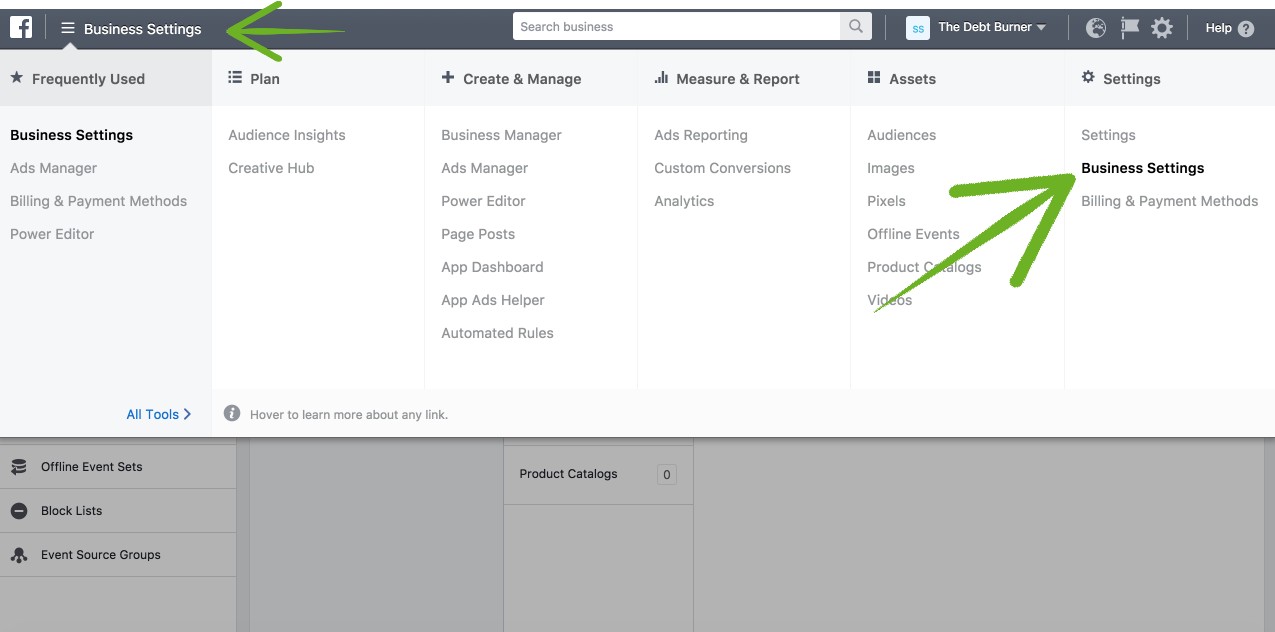The width and height of the screenshot is (1275, 632).
Task: Open Ads Manager under Frequently Used
Action: pyautogui.click(x=53, y=168)
